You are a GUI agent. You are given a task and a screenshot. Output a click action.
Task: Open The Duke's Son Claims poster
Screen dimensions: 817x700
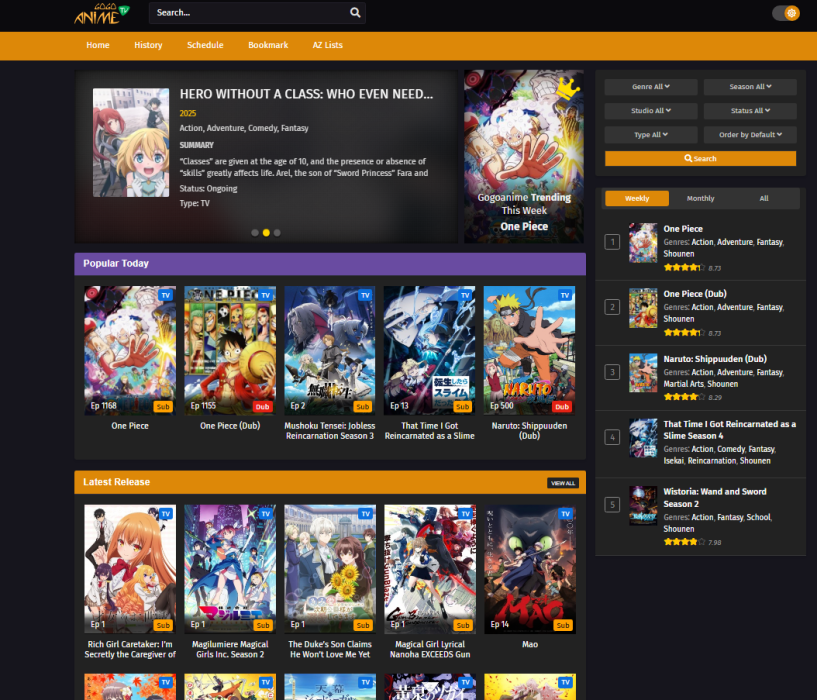pyautogui.click(x=330, y=569)
